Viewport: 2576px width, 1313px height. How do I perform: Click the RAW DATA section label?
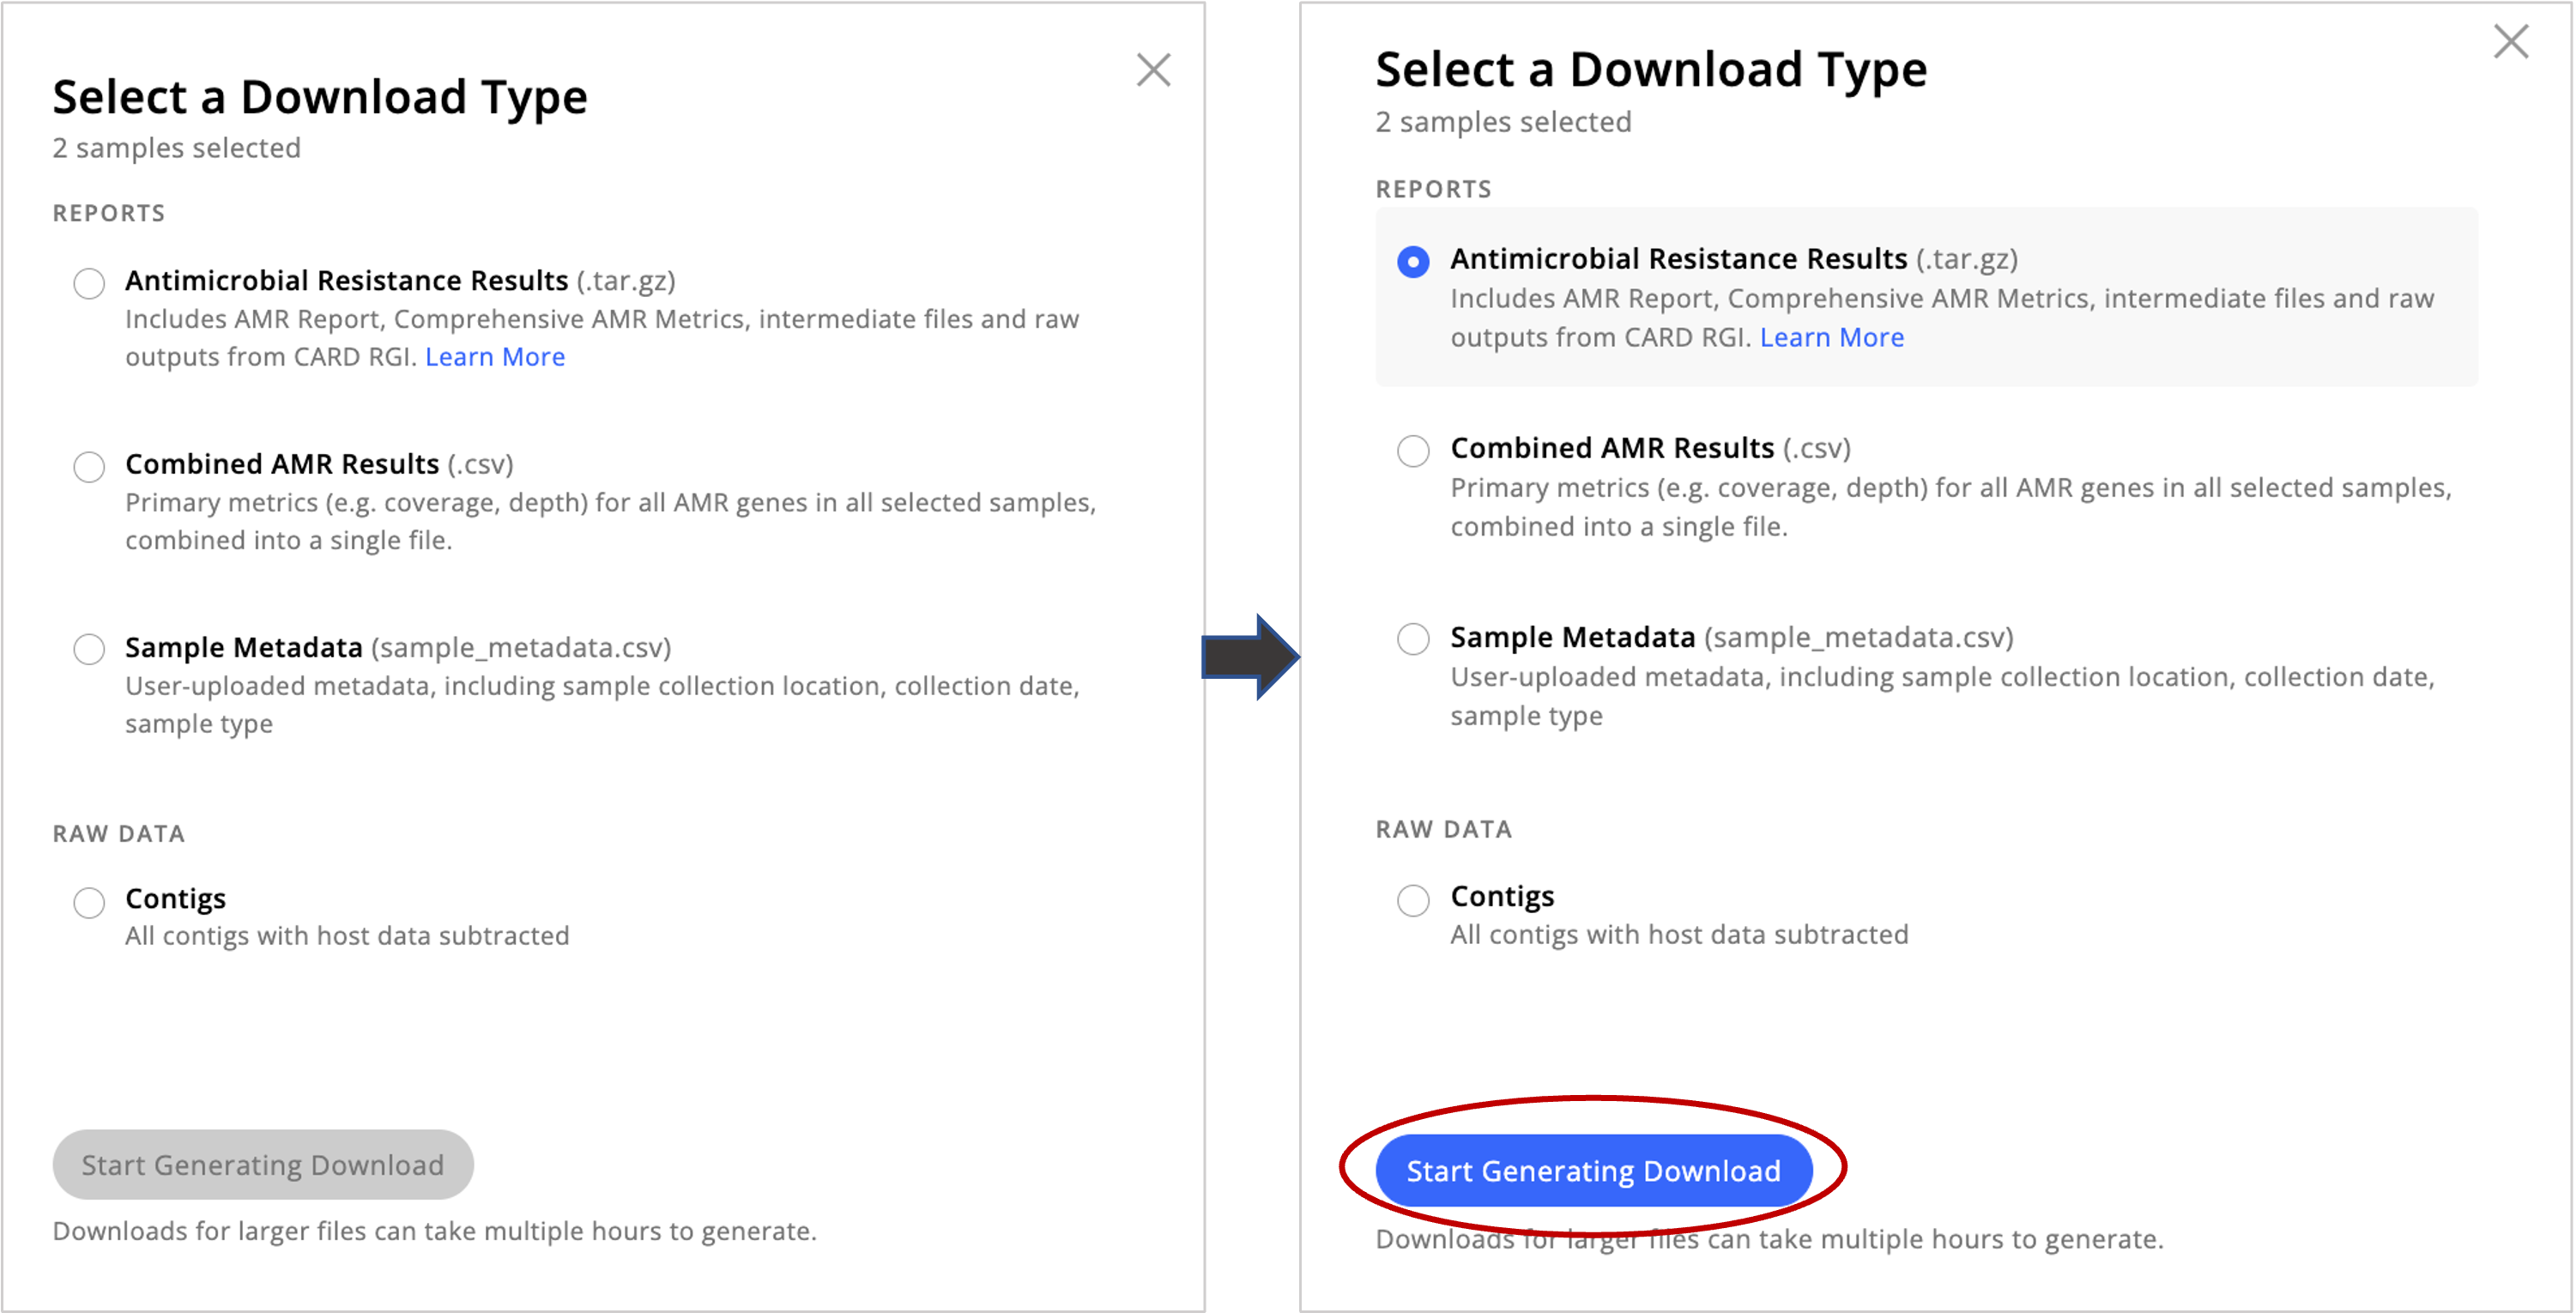tap(119, 832)
